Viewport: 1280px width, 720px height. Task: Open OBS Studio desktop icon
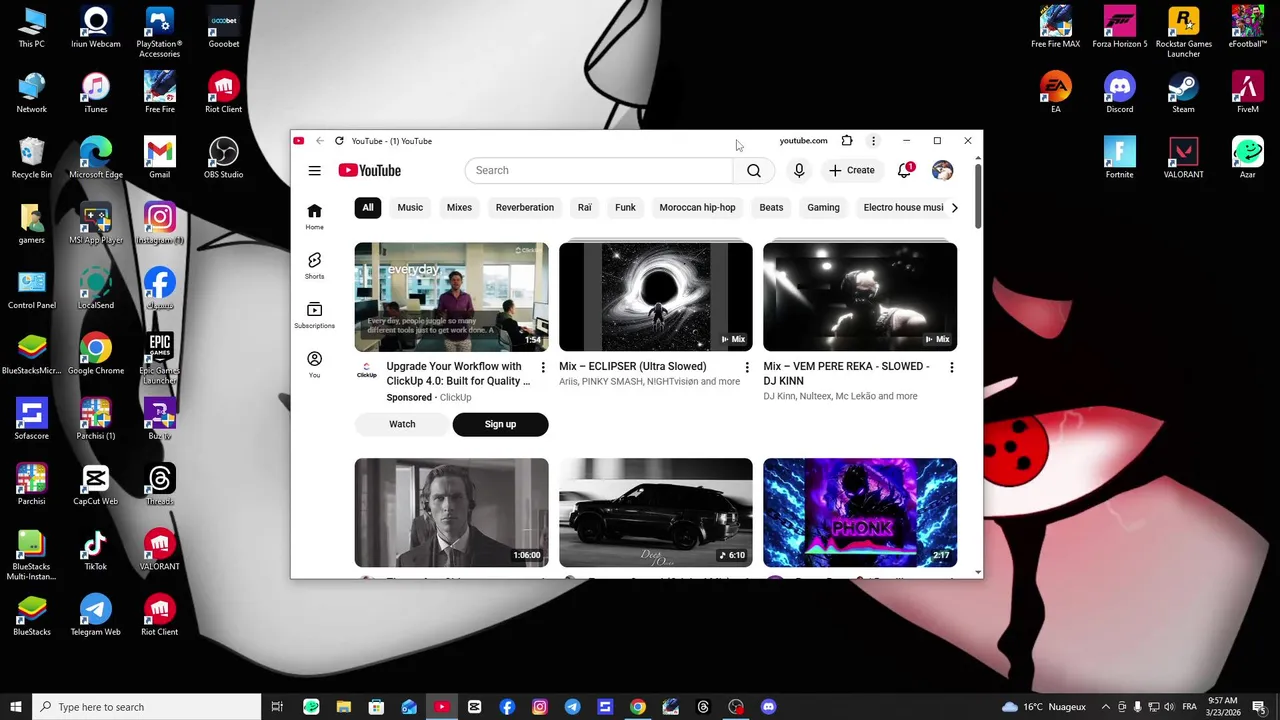tap(224, 158)
